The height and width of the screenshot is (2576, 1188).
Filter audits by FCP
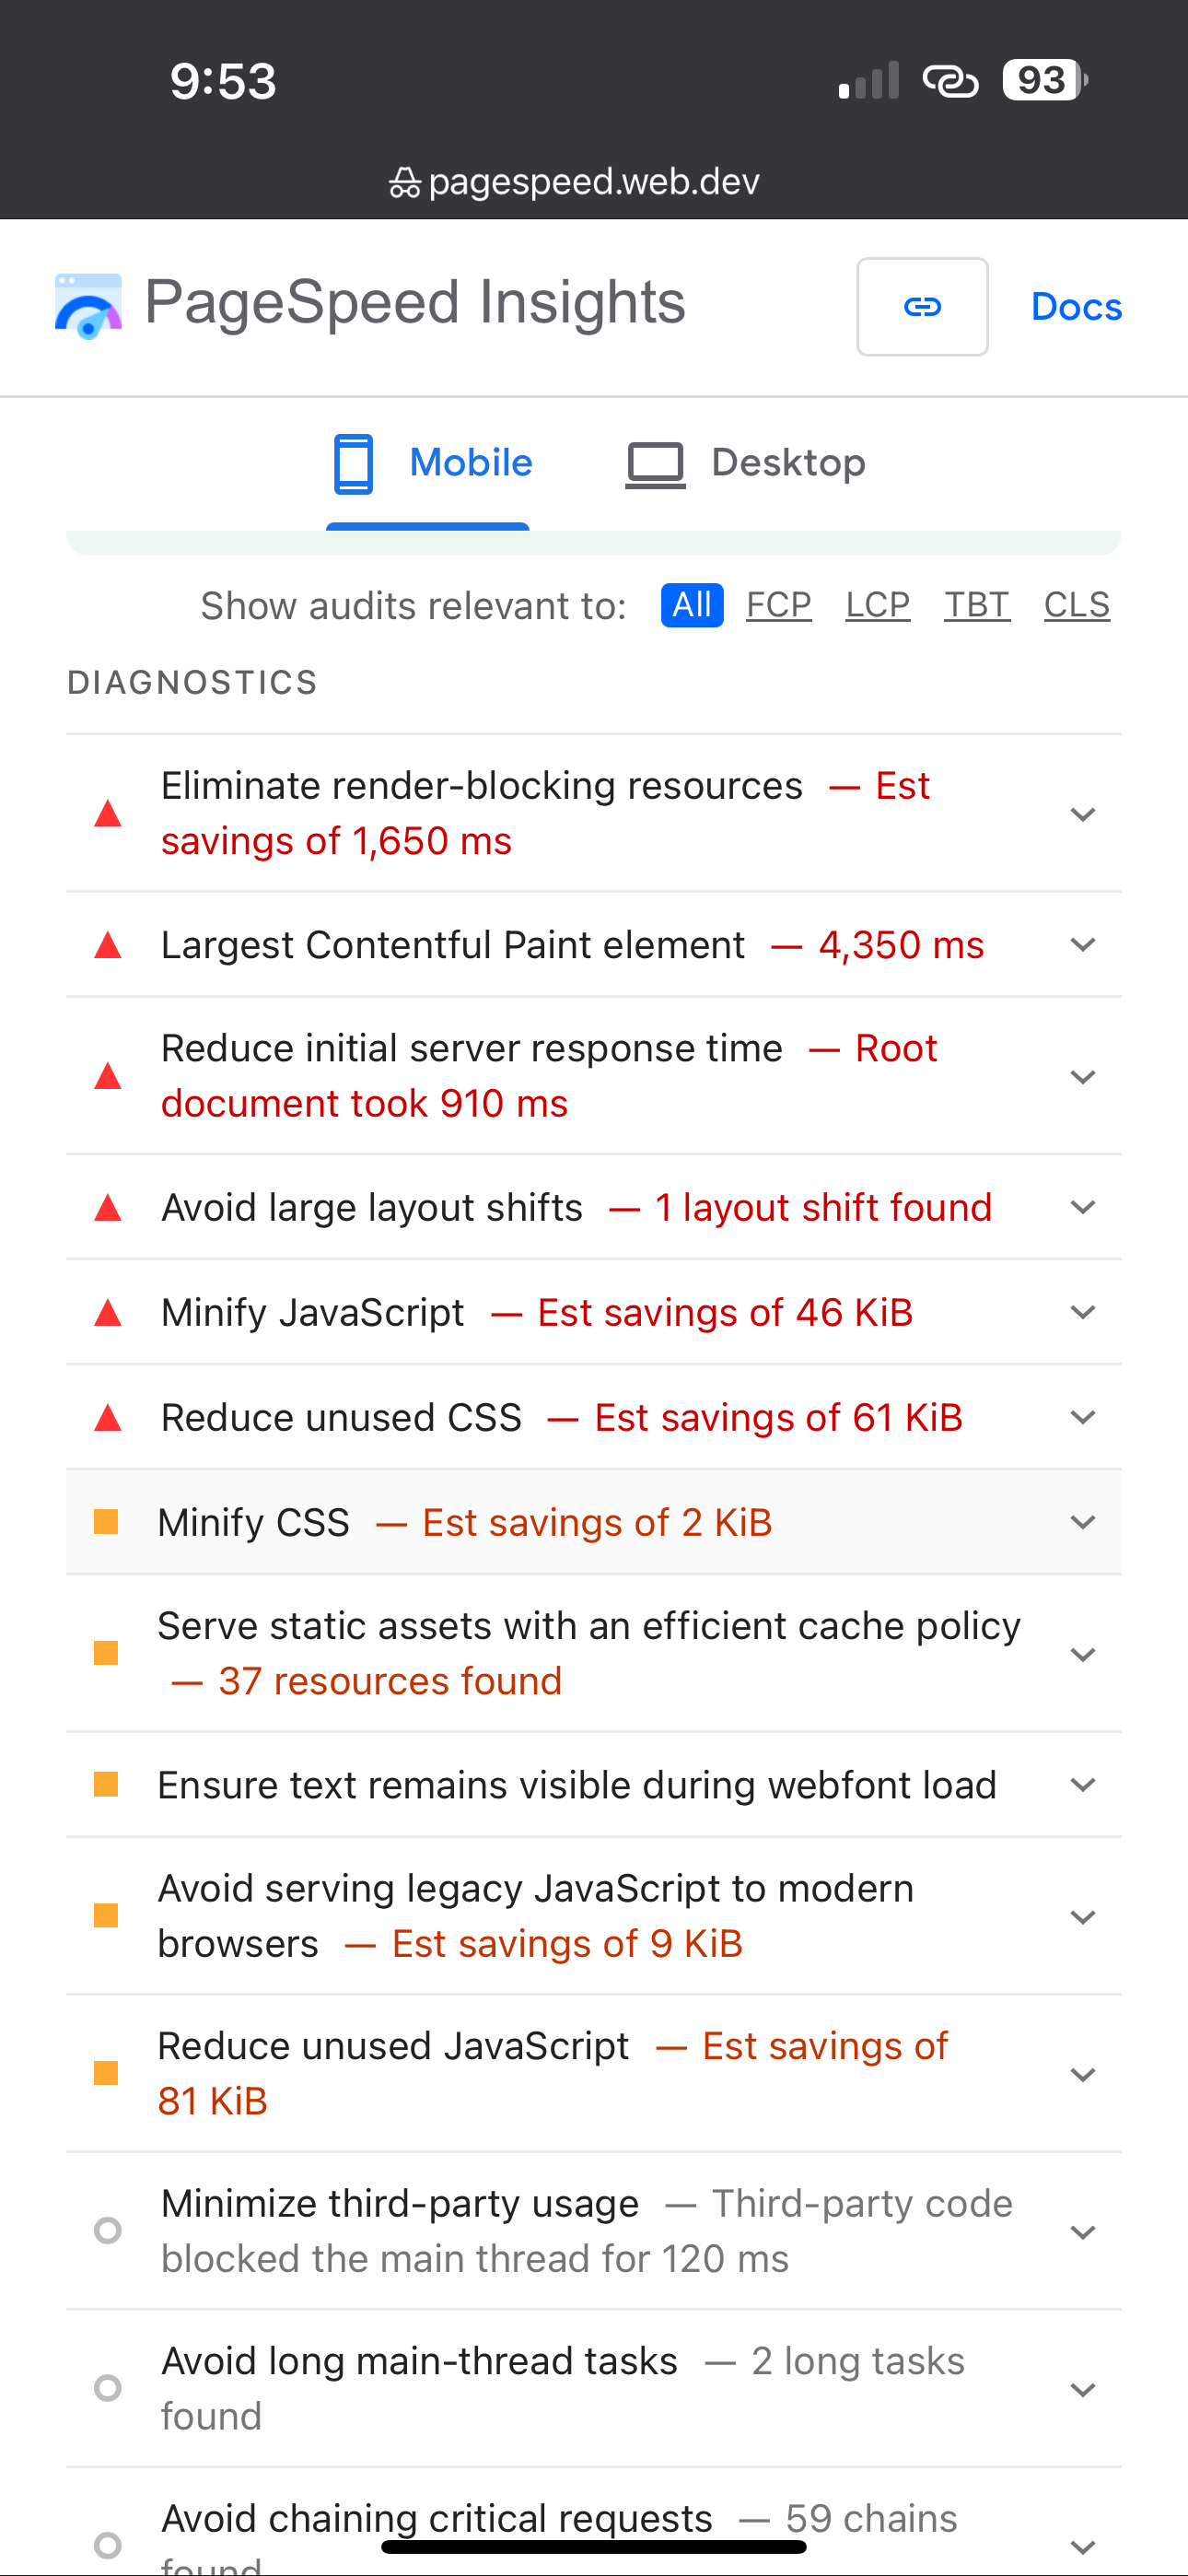pyautogui.click(x=778, y=605)
